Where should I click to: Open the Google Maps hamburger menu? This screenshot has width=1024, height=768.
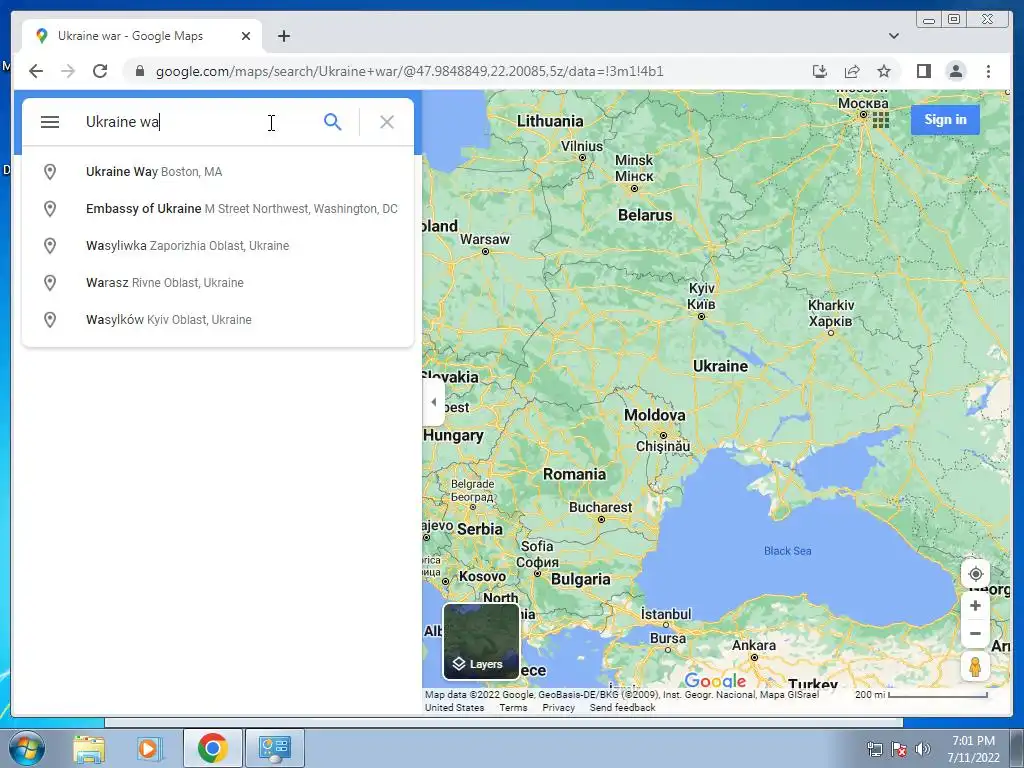pyautogui.click(x=50, y=122)
